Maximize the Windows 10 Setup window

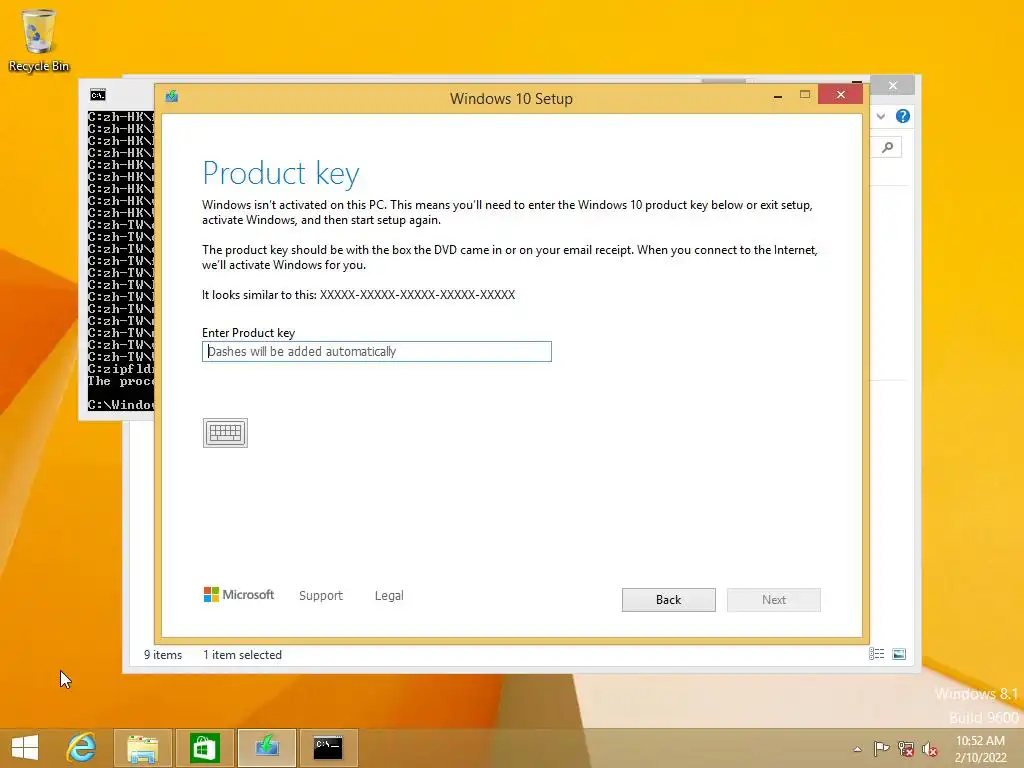tap(805, 95)
